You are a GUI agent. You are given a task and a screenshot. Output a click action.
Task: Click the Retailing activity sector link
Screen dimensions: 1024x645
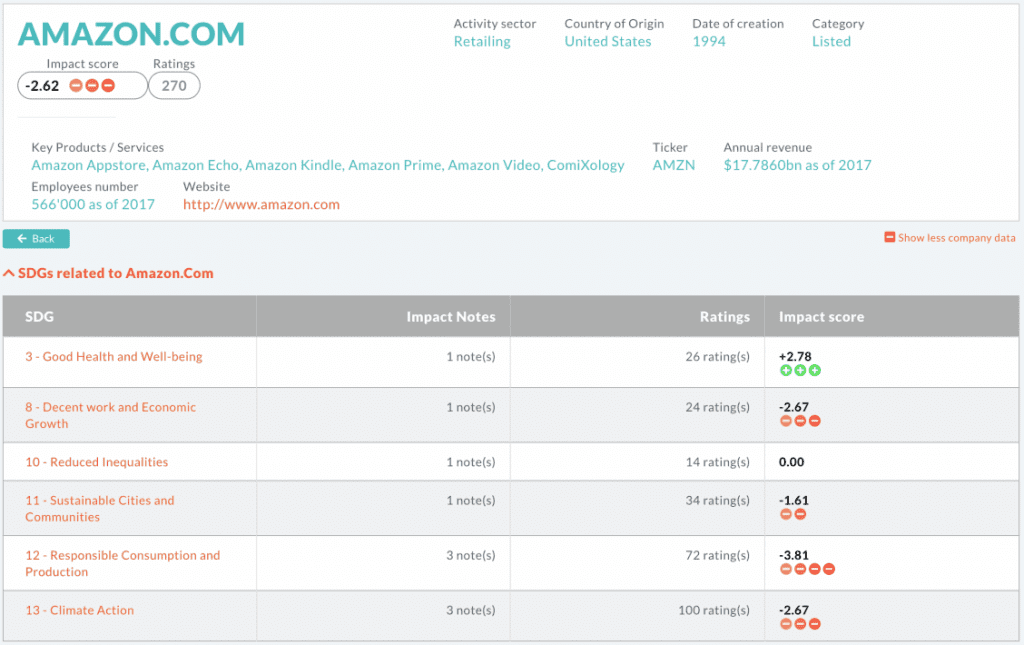coord(482,42)
